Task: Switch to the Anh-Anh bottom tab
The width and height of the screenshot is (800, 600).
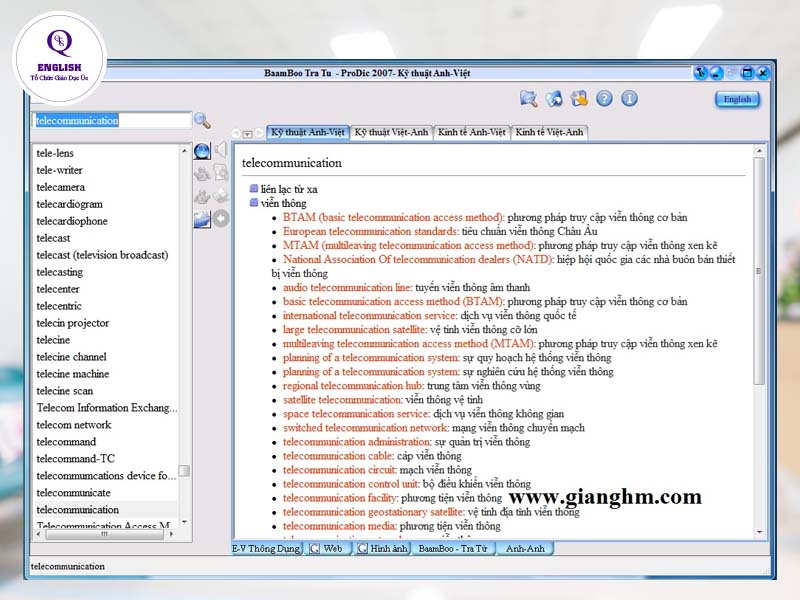Action: tap(525, 548)
